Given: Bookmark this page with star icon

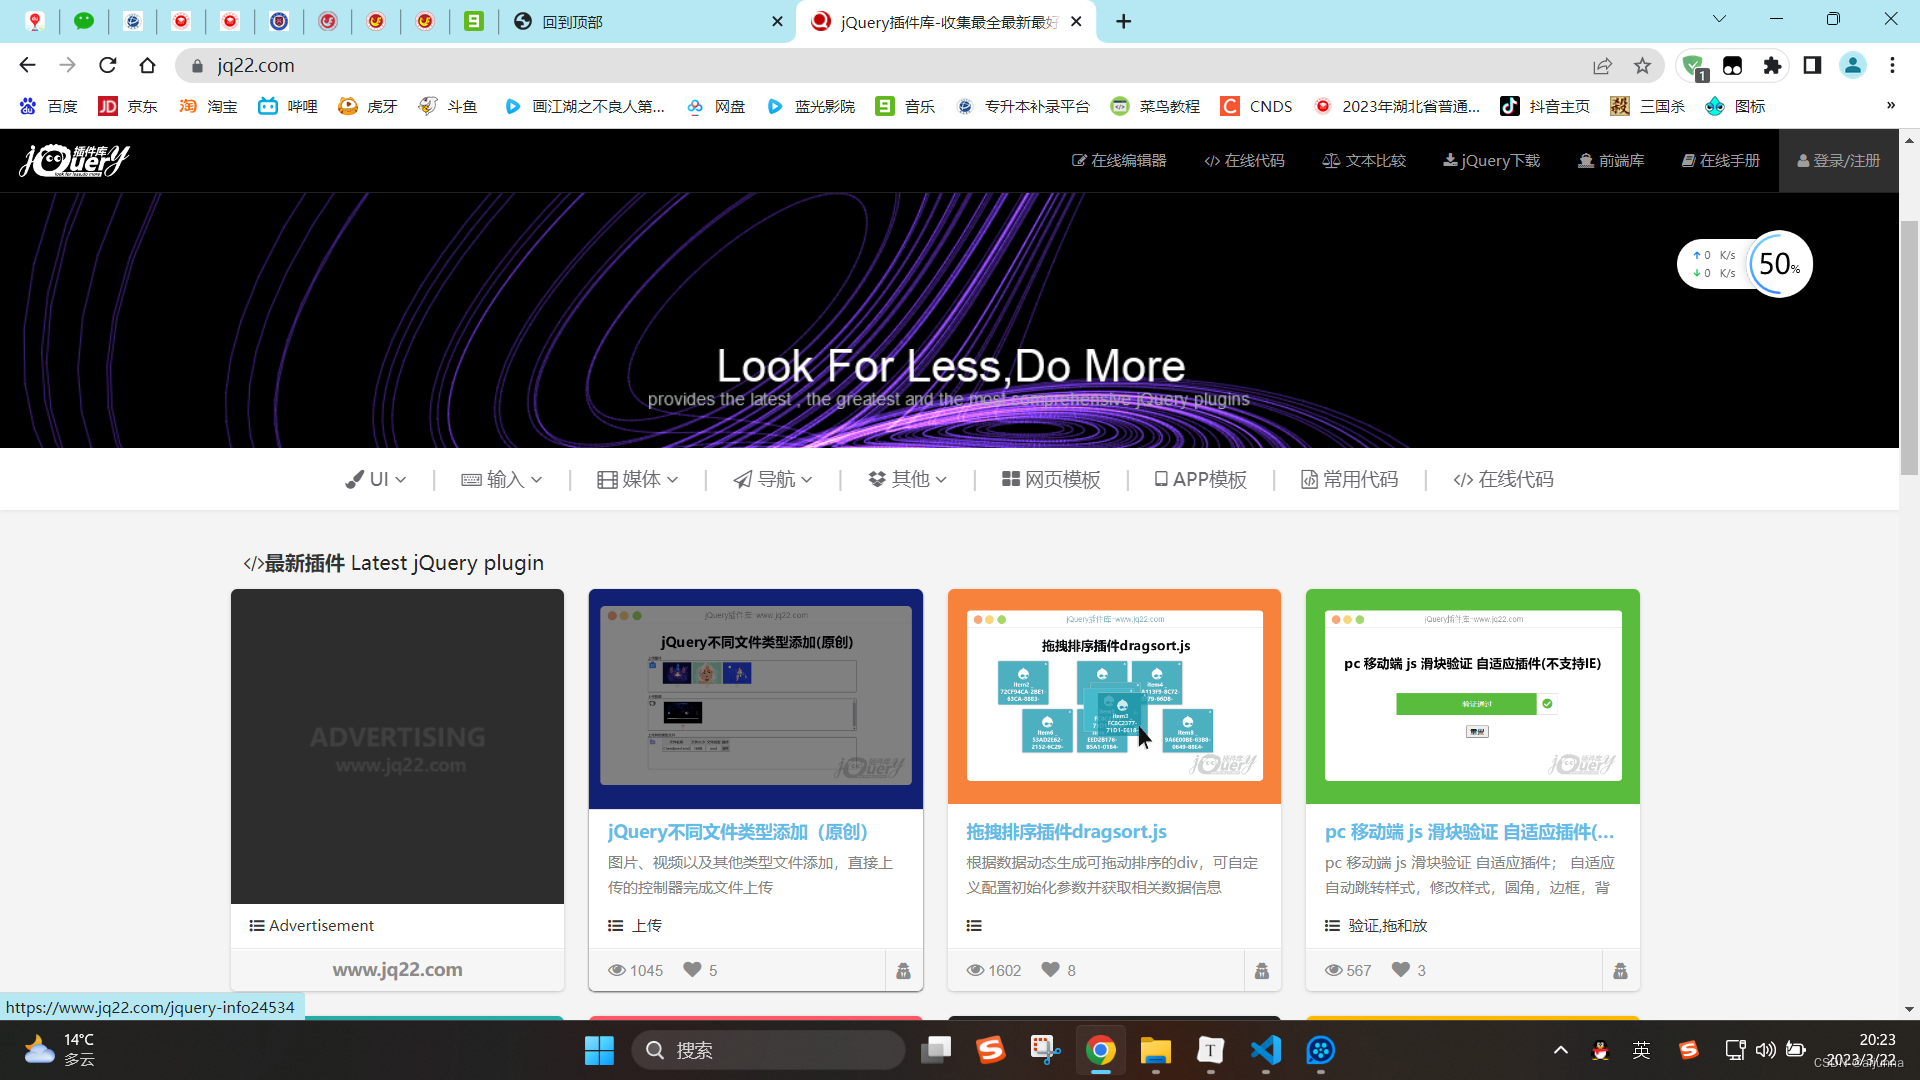Looking at the screenshot, I should pos(1642,66).
